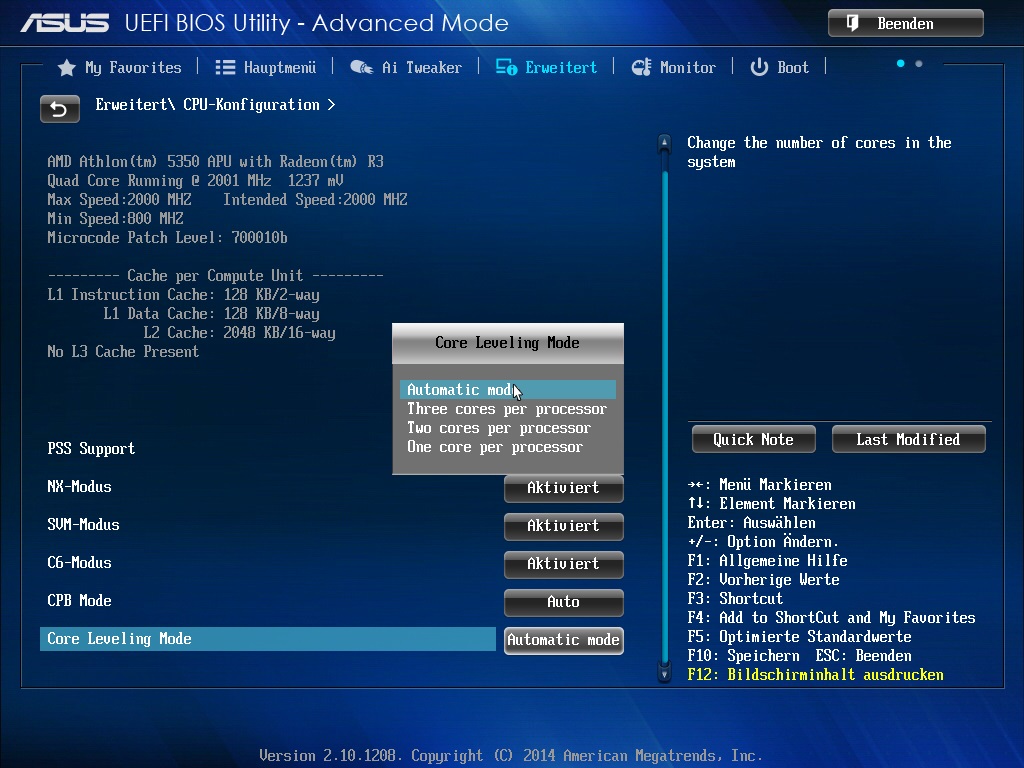Select the SVM-Modus label

click(x=83, y=524)
